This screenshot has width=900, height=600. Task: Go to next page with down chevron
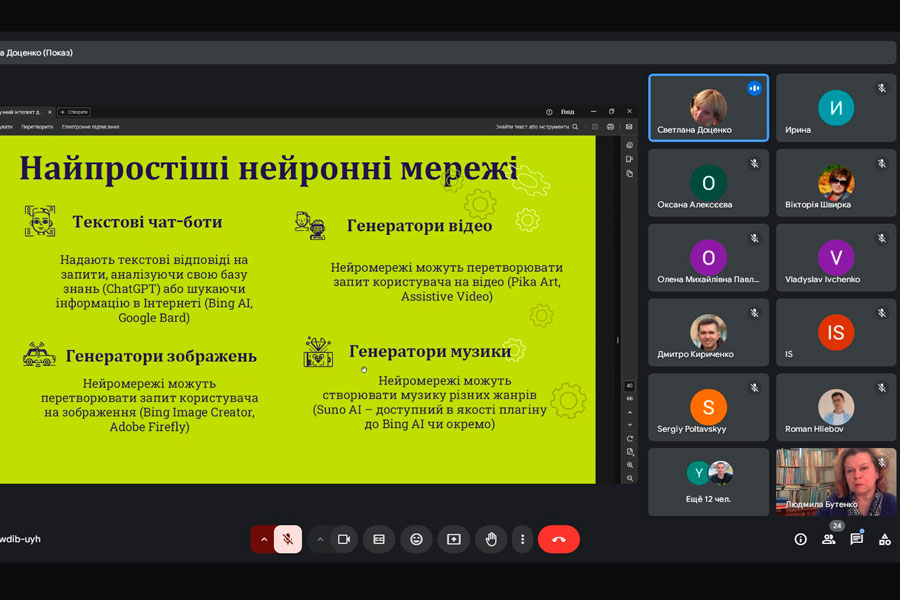click(x=630, y=425)
